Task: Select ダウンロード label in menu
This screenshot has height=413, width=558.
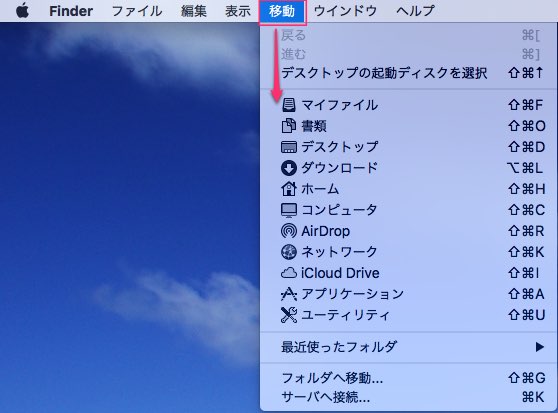Action: point(340,168)
